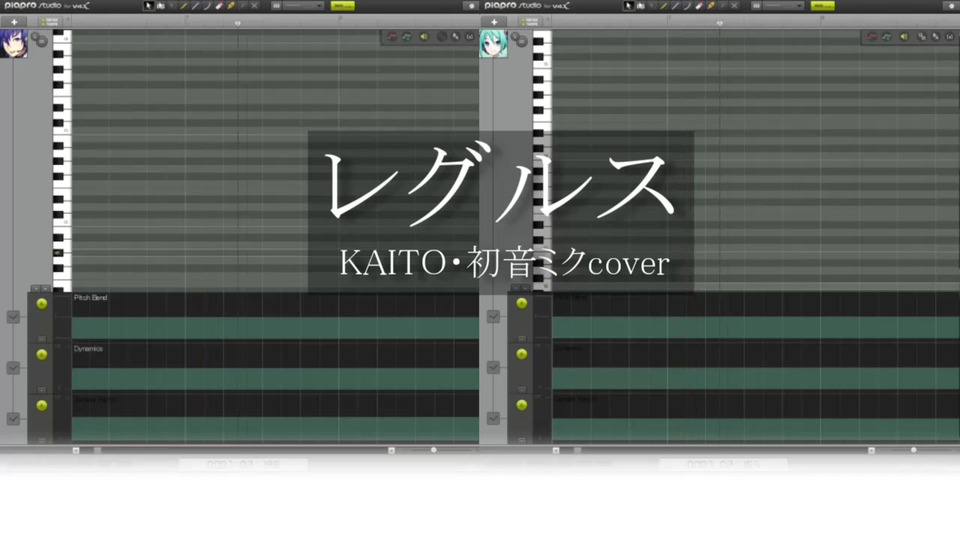Collapse Dynamics lane with its small minus
This screenshot has width=960, height=540.
pyautogui.click(x=42, y=389)
